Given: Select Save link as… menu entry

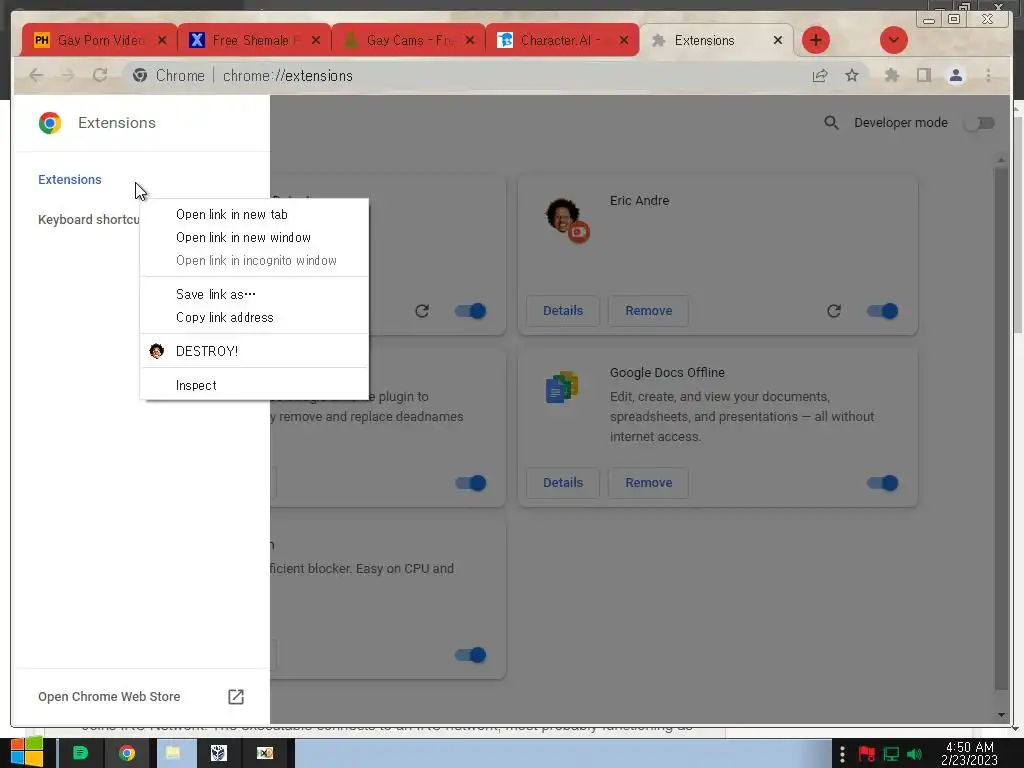Looking at the screenshot, I should pyautogui.click(x=255, y=294).
